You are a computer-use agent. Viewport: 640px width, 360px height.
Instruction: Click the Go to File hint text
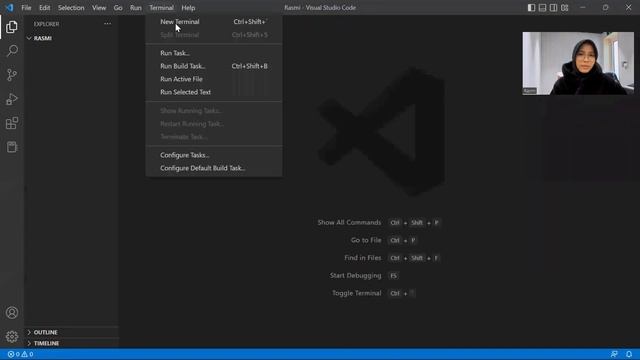tap(366, 240)
